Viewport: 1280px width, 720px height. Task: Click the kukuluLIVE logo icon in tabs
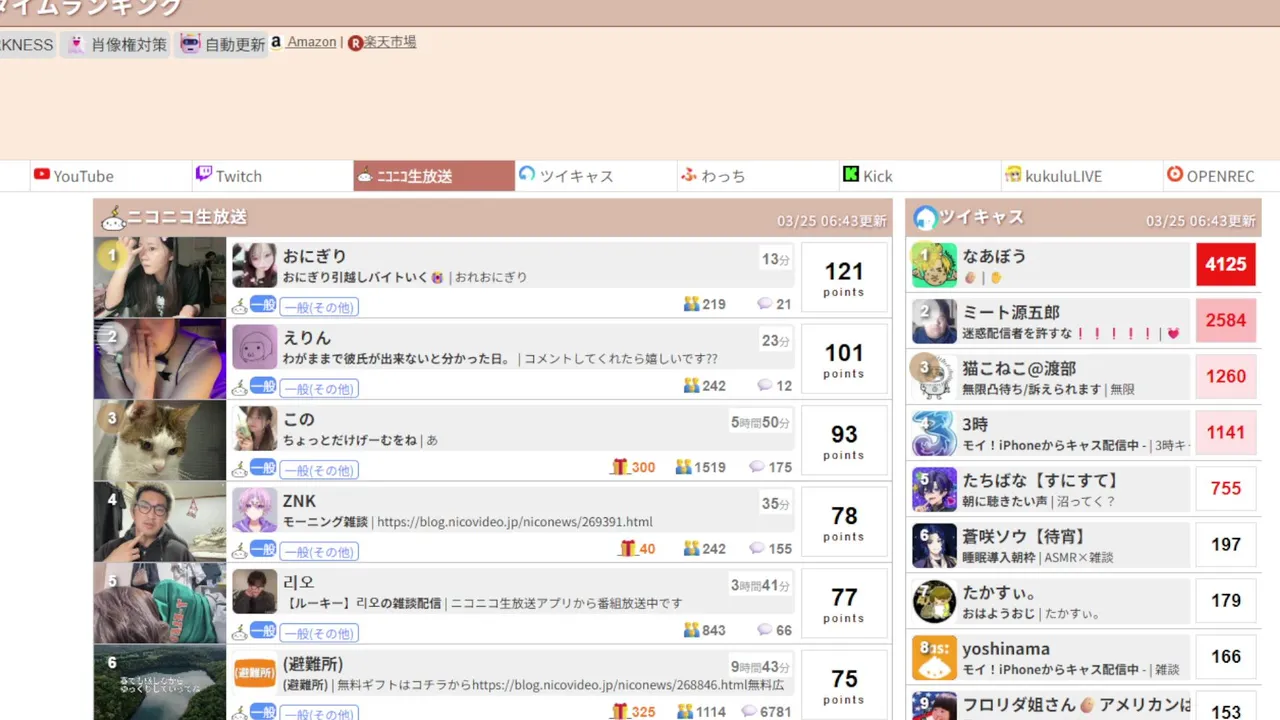coord(1013,174)
